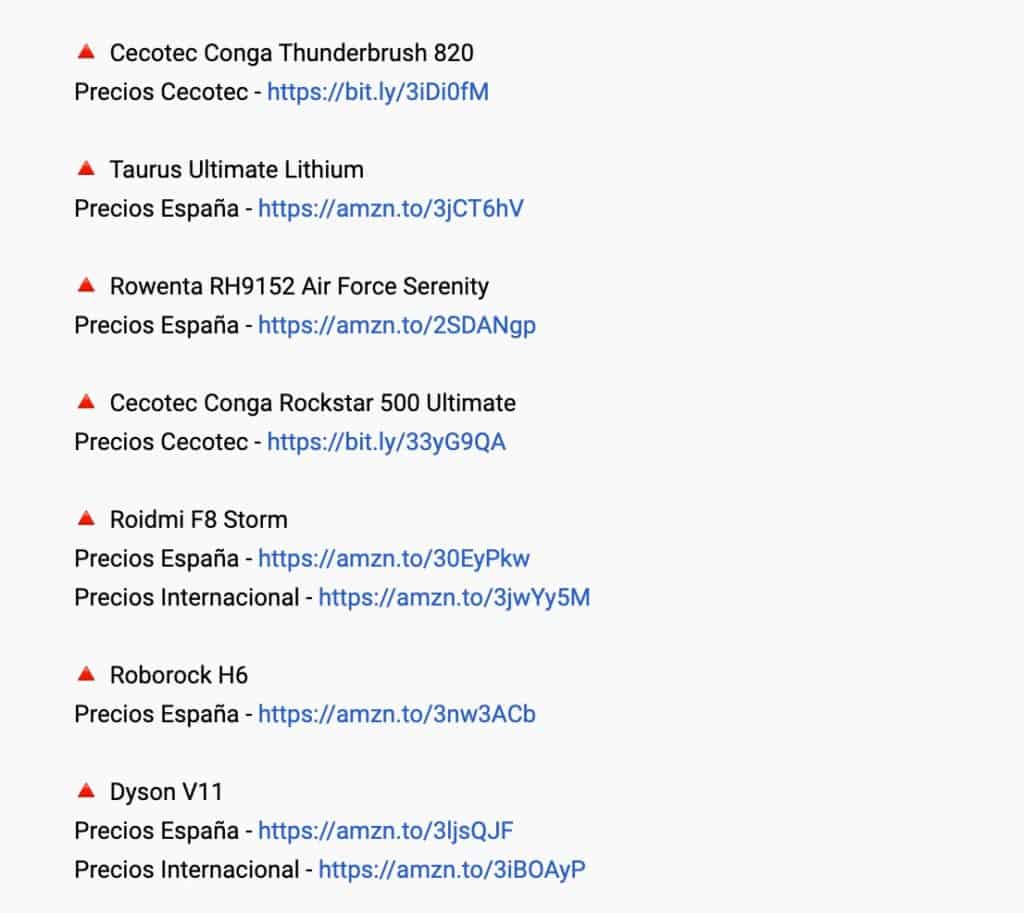Viewport: 1024px width, 913px height.
Task: Open Dyson V11 Precios España link
Action: point(385,831)
